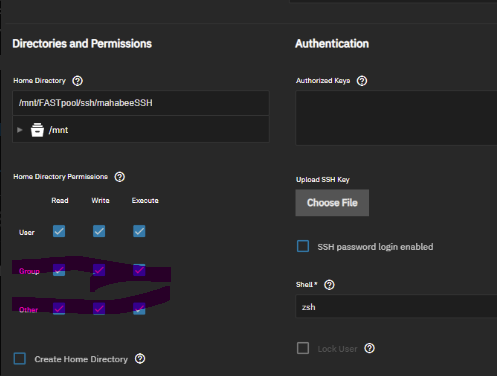
Task: Open Authorized Keys help icon
Action: (362, 81)
